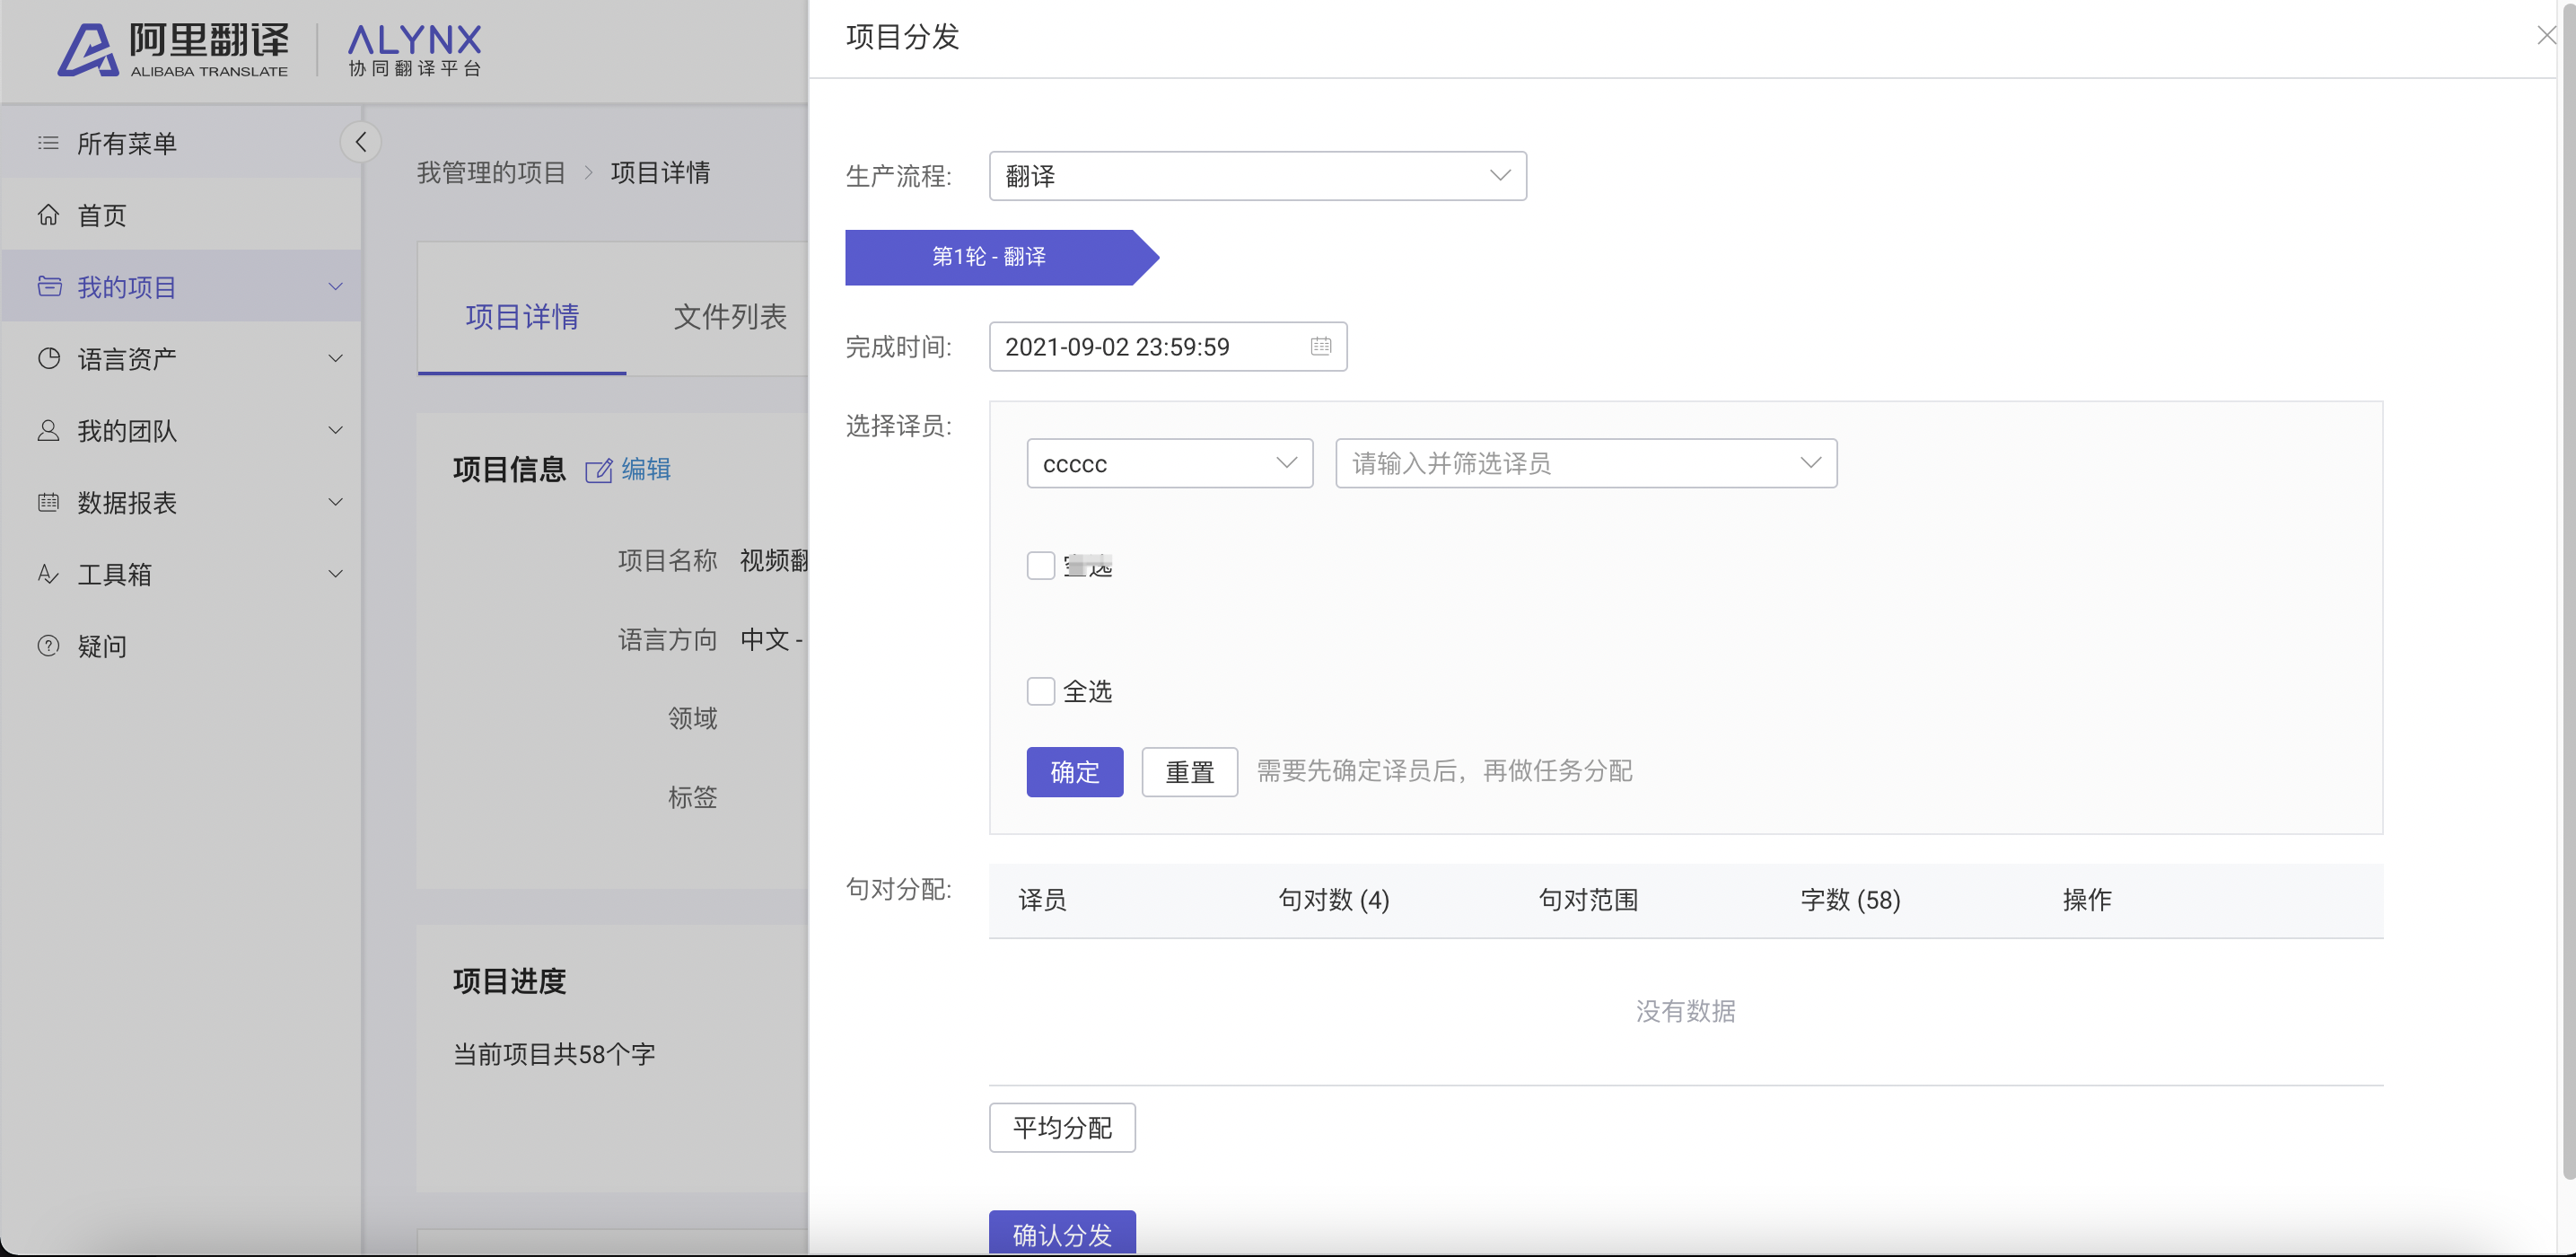Switch to the 项目详情 tab
2576x1257 pixels.
(x=522, y=317)
